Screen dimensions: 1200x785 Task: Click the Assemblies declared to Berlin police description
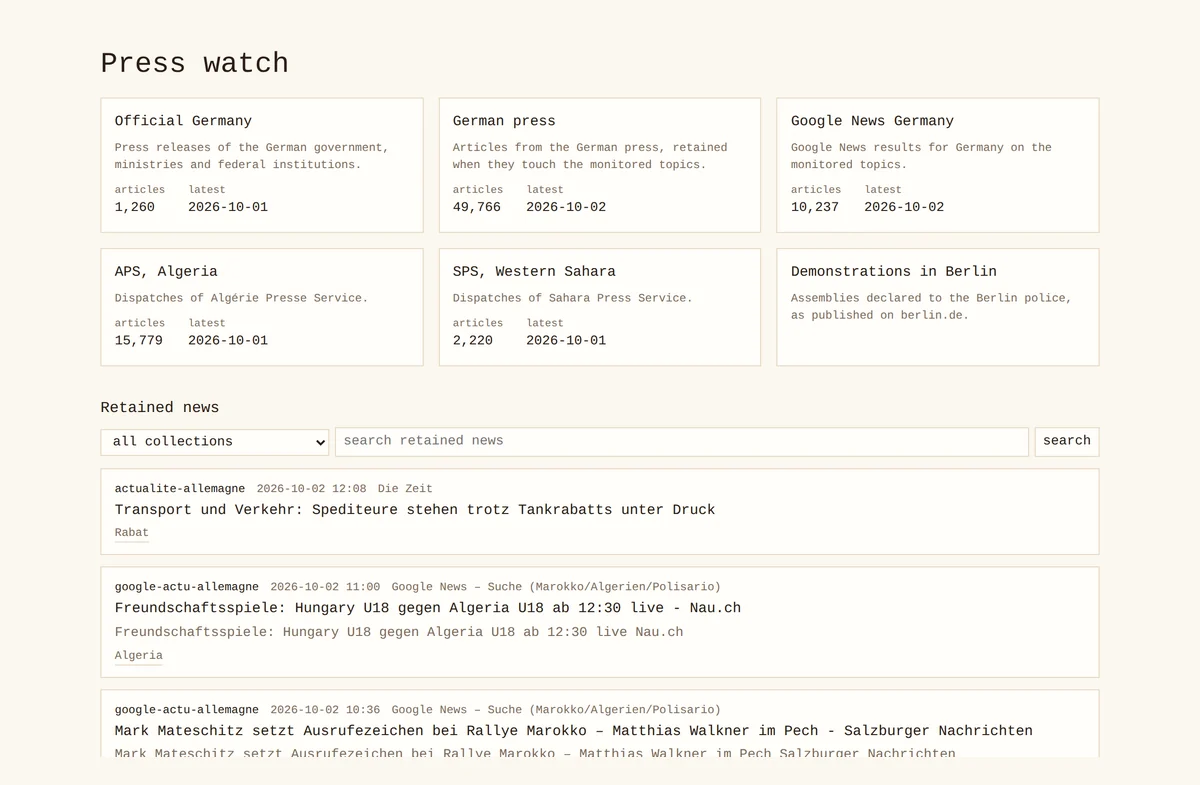click(931, 307)
